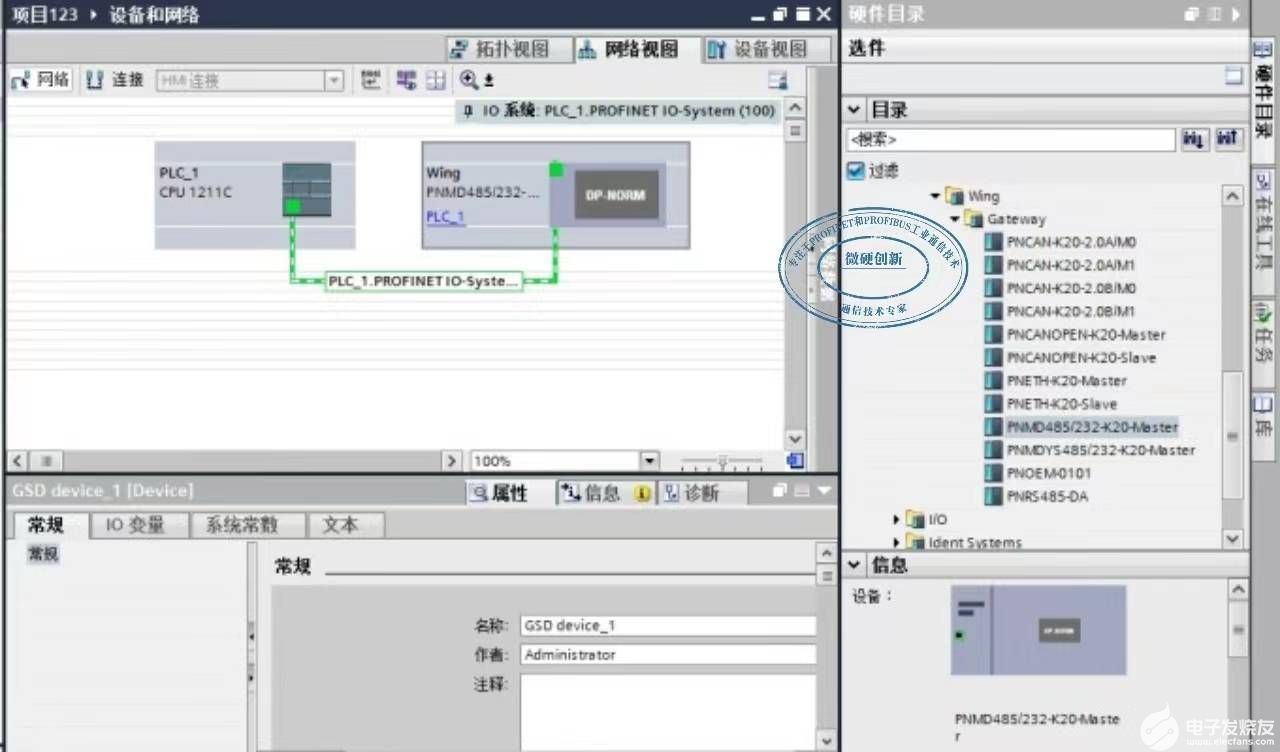Click the search upward icon in catalog

click(x=1228, y=139)
